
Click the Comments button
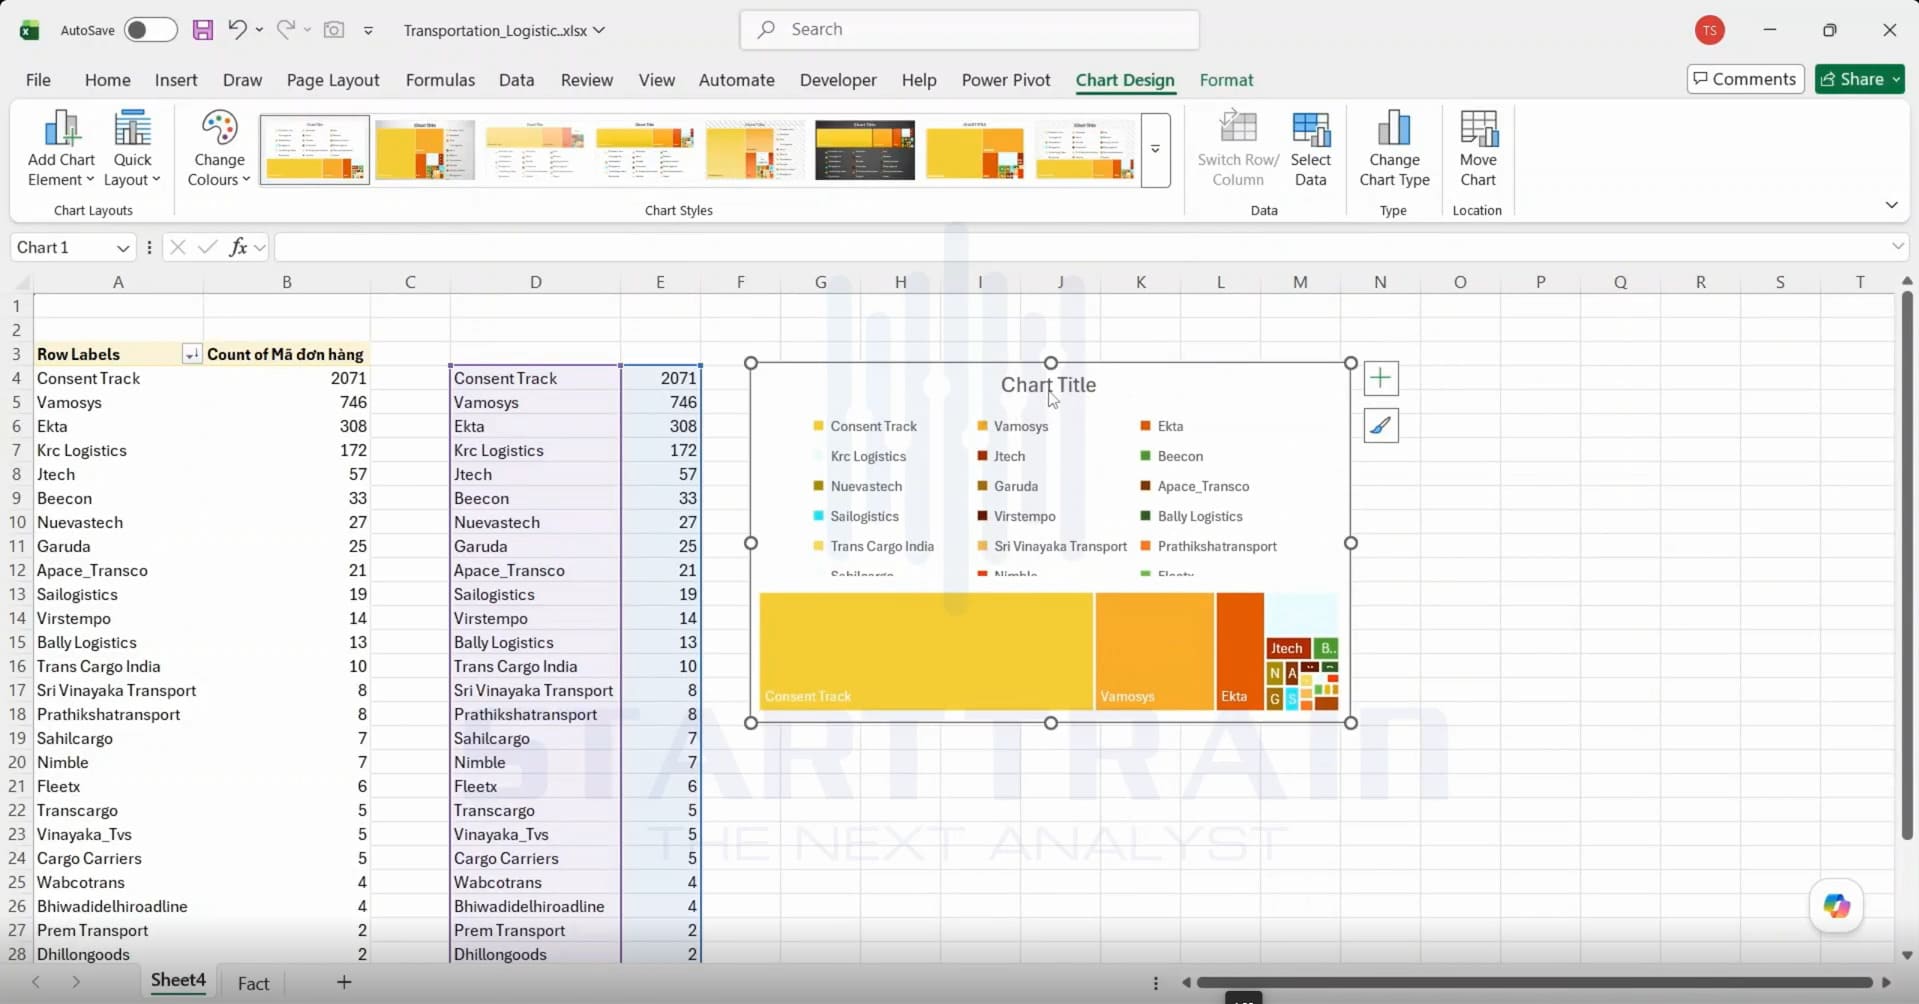1745,79
